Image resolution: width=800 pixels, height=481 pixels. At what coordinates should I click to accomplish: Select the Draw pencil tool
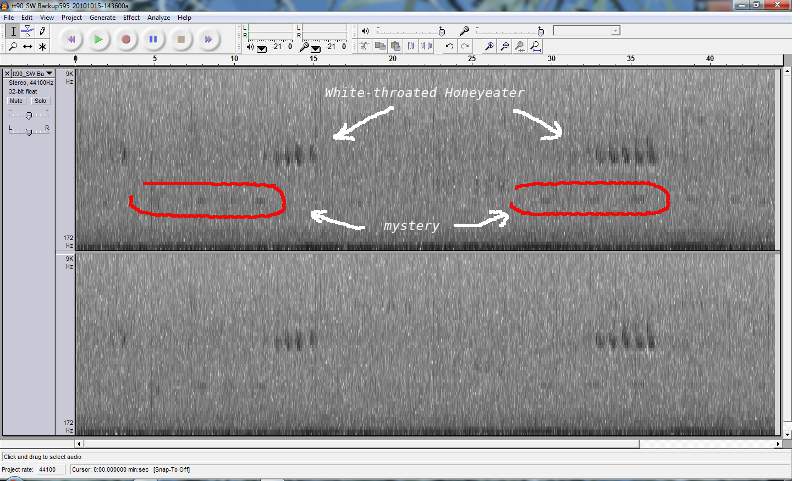(42, 31)
